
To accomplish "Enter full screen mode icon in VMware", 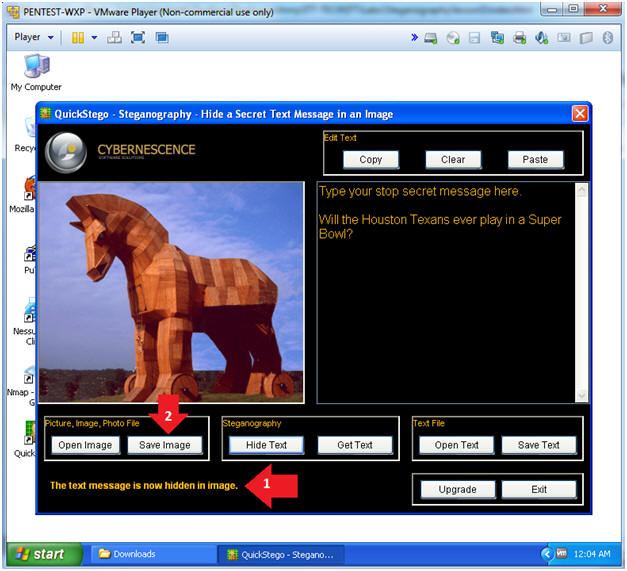I will [x=138, y=38].
